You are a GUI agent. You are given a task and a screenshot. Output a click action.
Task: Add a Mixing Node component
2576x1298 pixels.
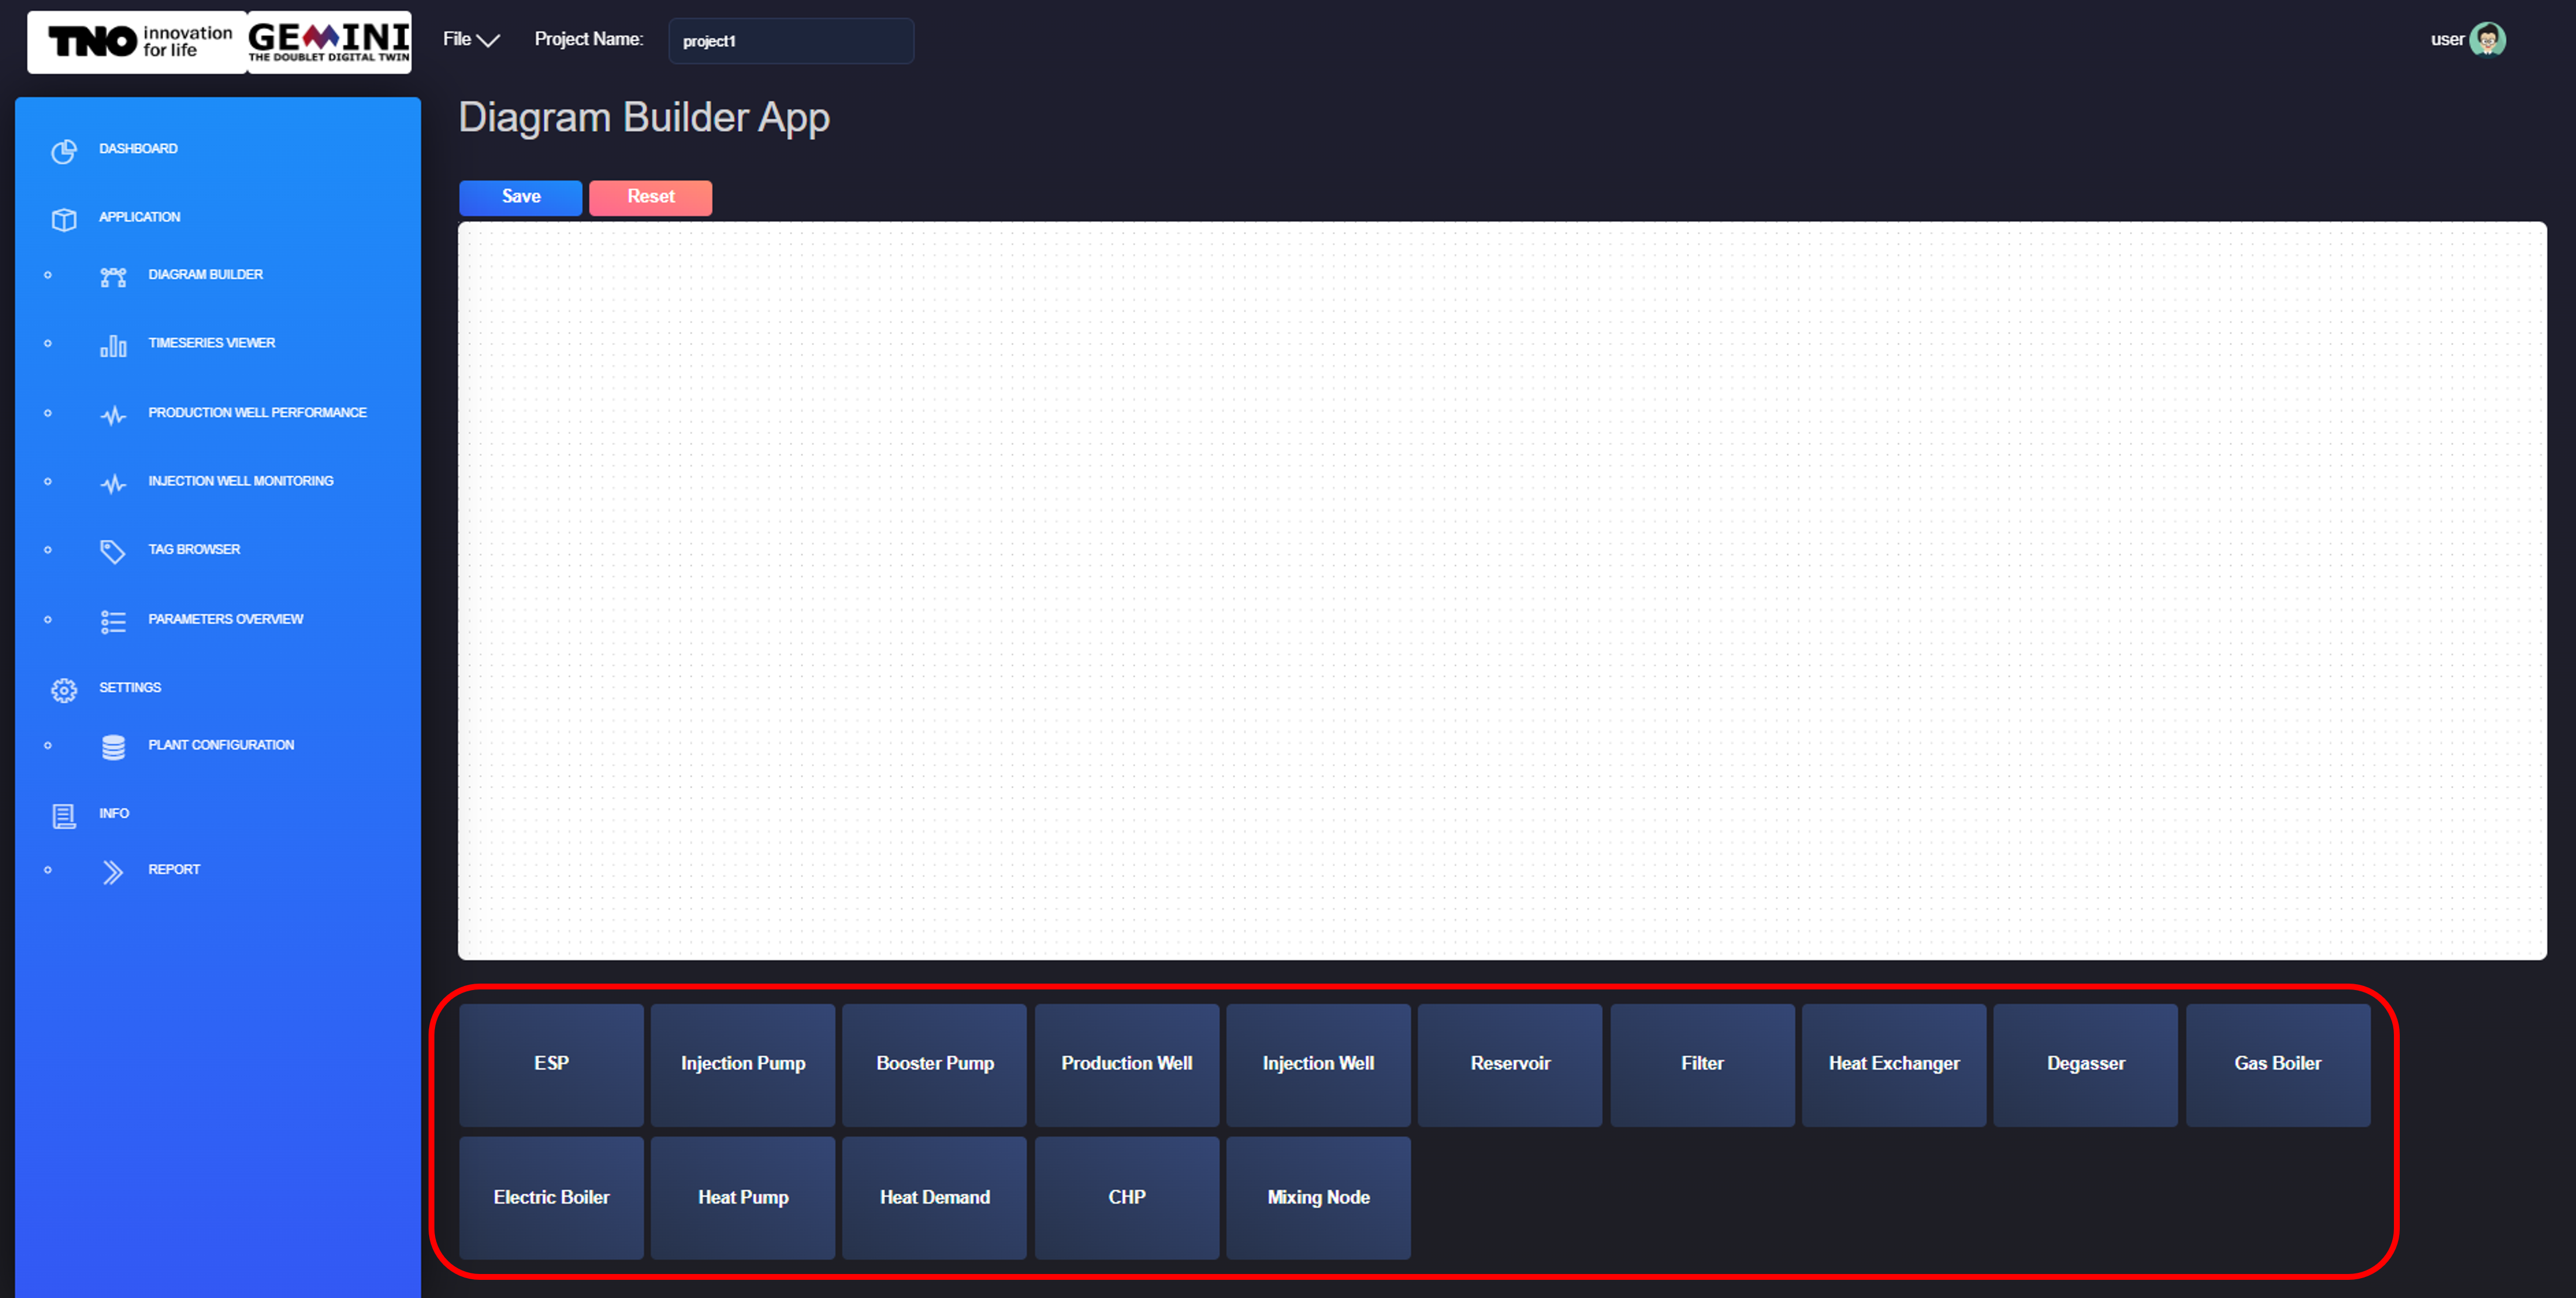(x=1318, y=1198)
